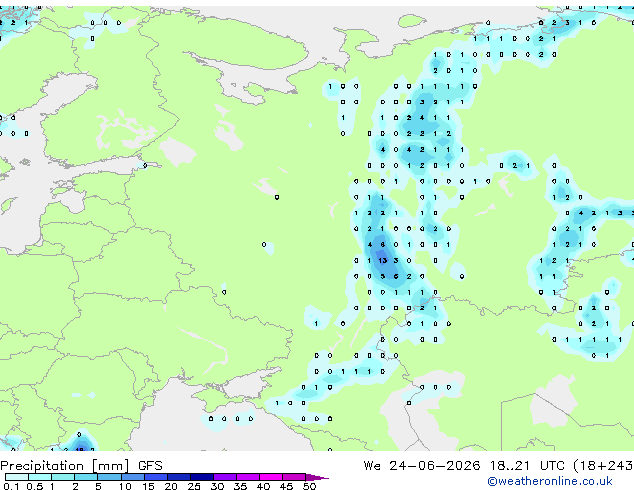
Task: Click the 30–35 mm purple legend swatch
Action: click(225, 477)
